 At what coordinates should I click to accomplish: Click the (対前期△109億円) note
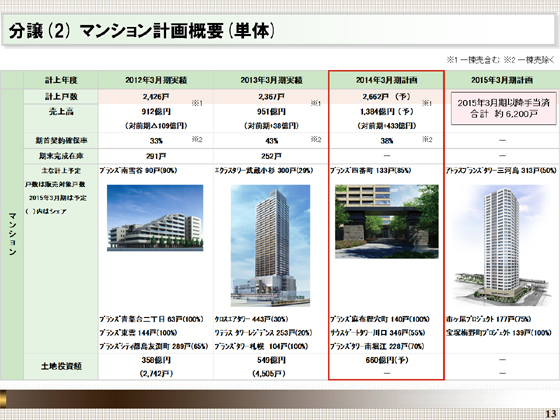click(156, 126)
